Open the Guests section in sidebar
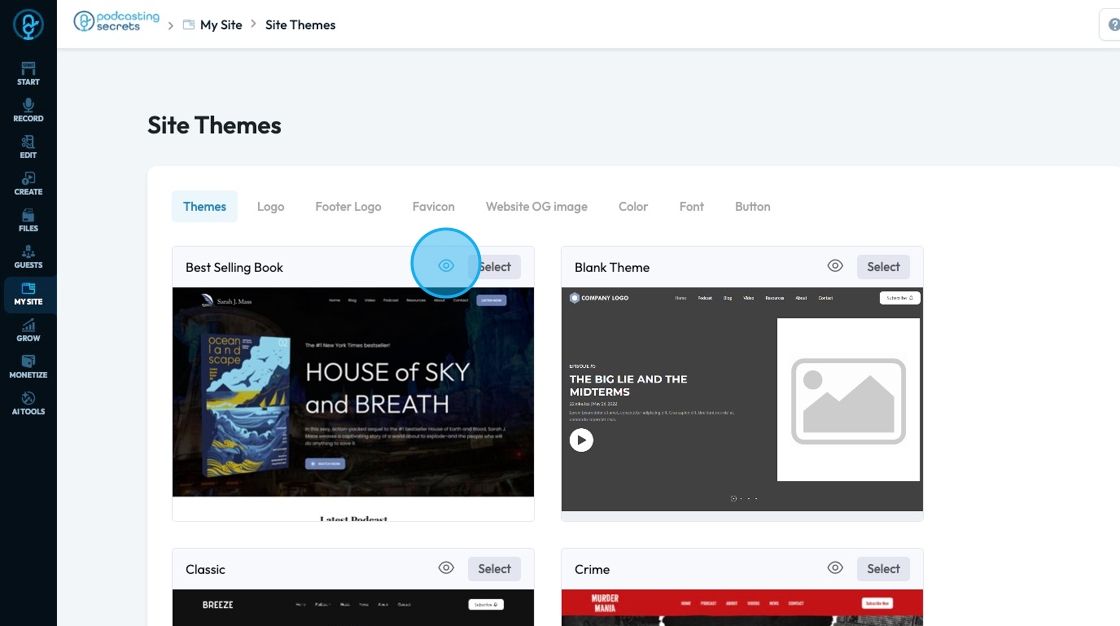This screenshot has height=626, width=1120. pyautogui.click(x=28, y=257)
